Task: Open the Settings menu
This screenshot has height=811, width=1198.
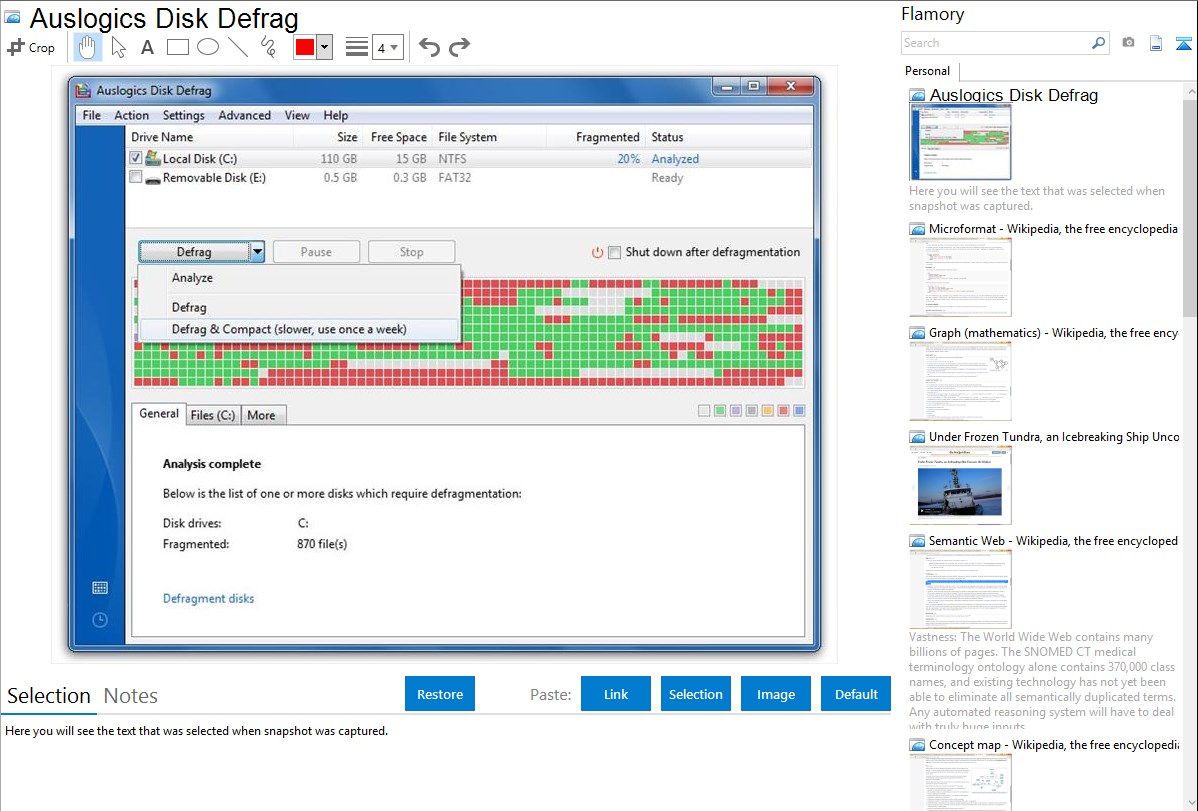Action: pyautogui.click(x=183, y=115)
